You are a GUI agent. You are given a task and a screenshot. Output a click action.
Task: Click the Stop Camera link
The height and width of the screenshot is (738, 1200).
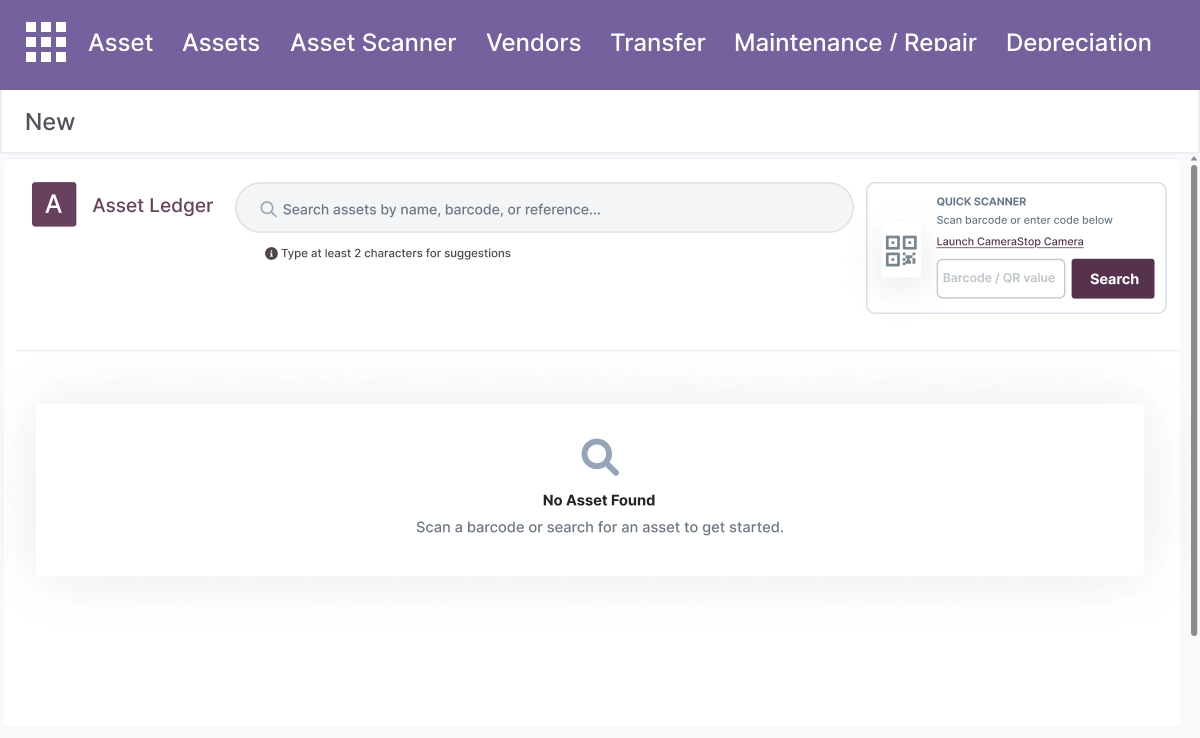[1049, 242]
